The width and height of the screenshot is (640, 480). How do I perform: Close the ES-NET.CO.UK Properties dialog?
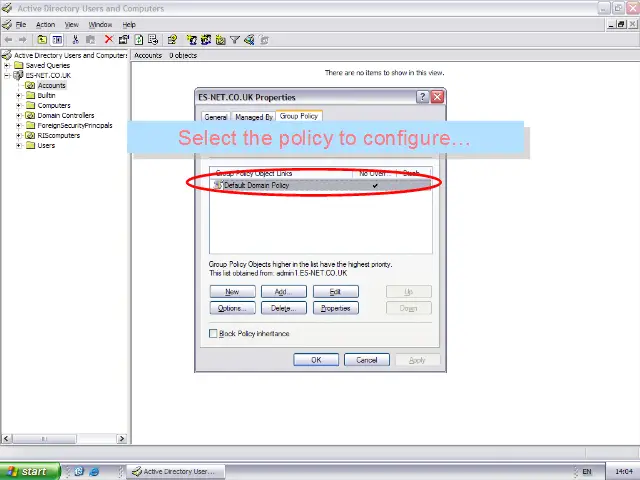(437, 97)
